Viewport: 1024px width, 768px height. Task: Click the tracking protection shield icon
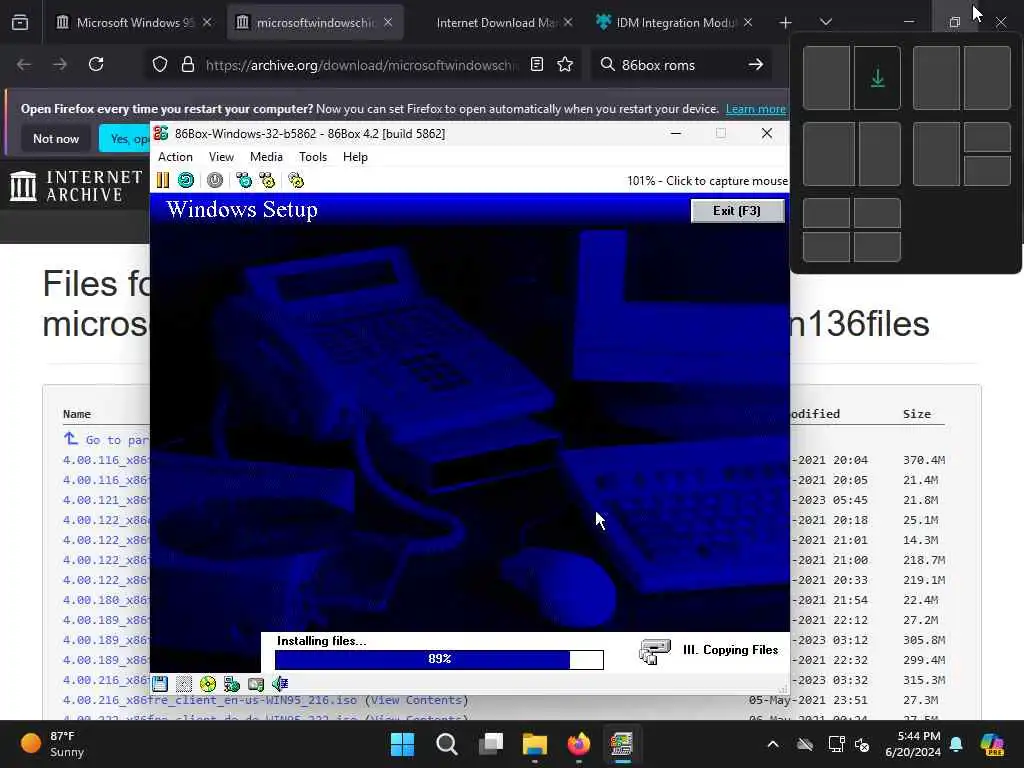[160, 64]
